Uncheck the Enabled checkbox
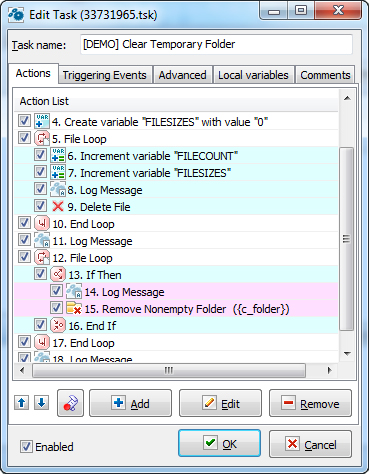The width and height of the screenshot is (369, 474). pos(26,446)
